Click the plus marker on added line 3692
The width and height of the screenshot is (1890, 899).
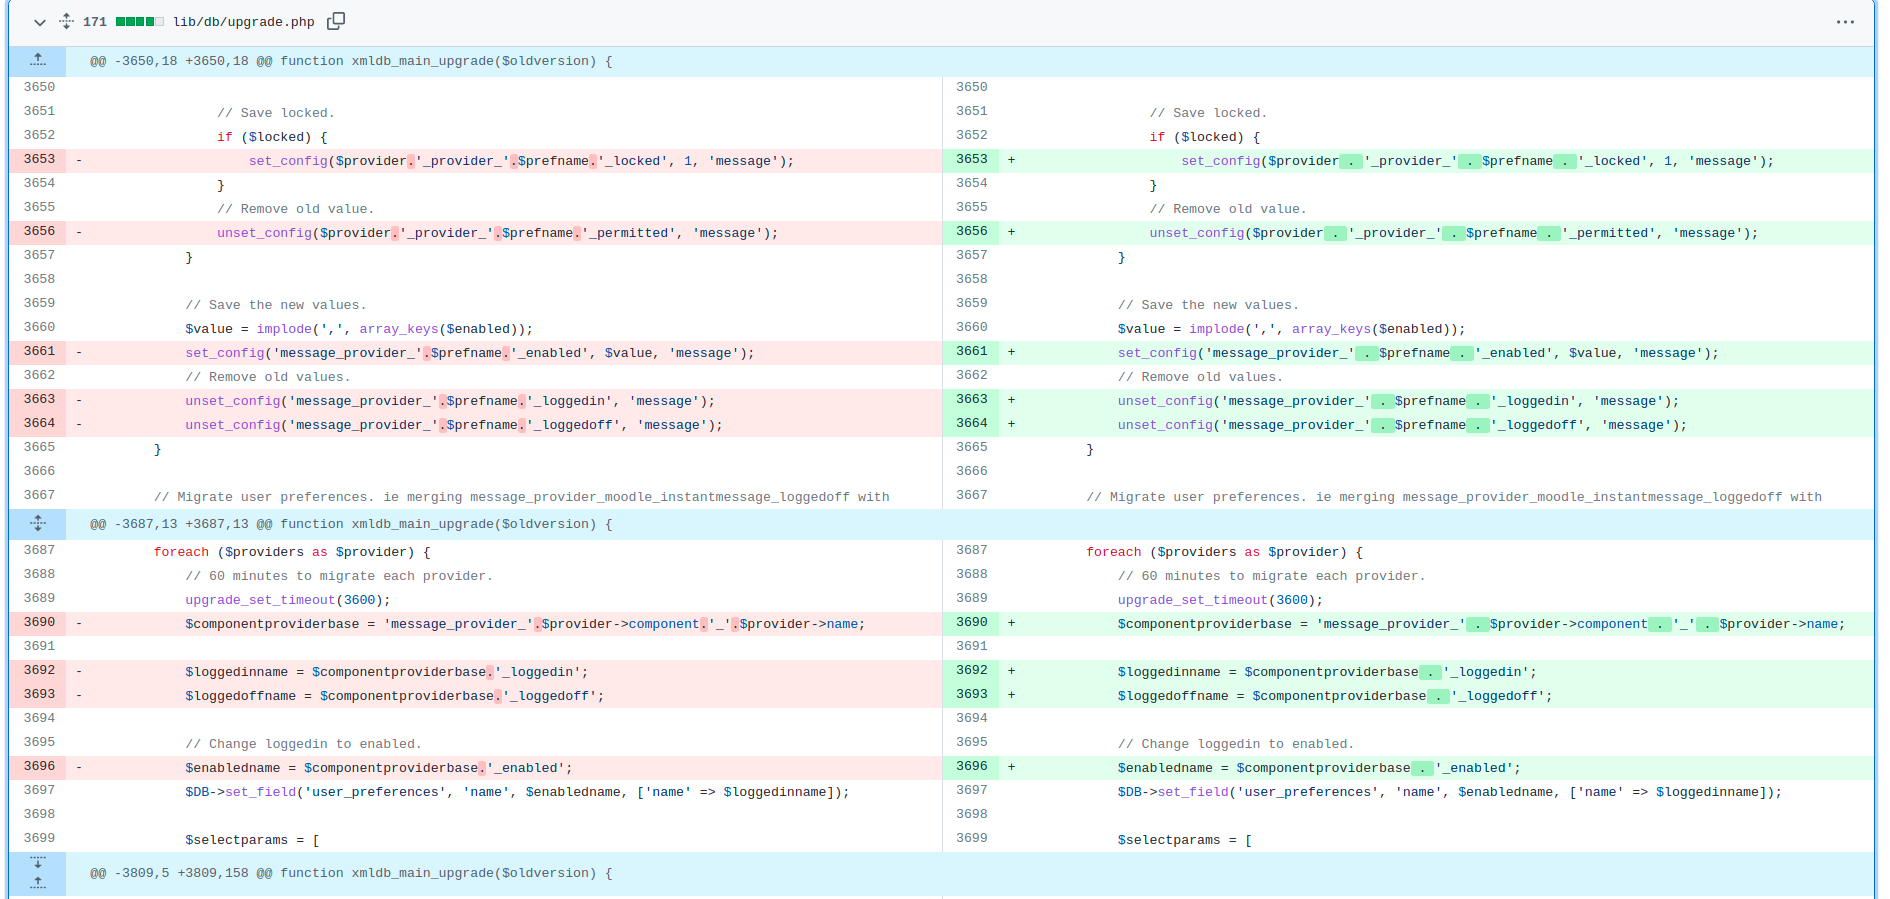pyautogui.click(x=1011, y=671)
